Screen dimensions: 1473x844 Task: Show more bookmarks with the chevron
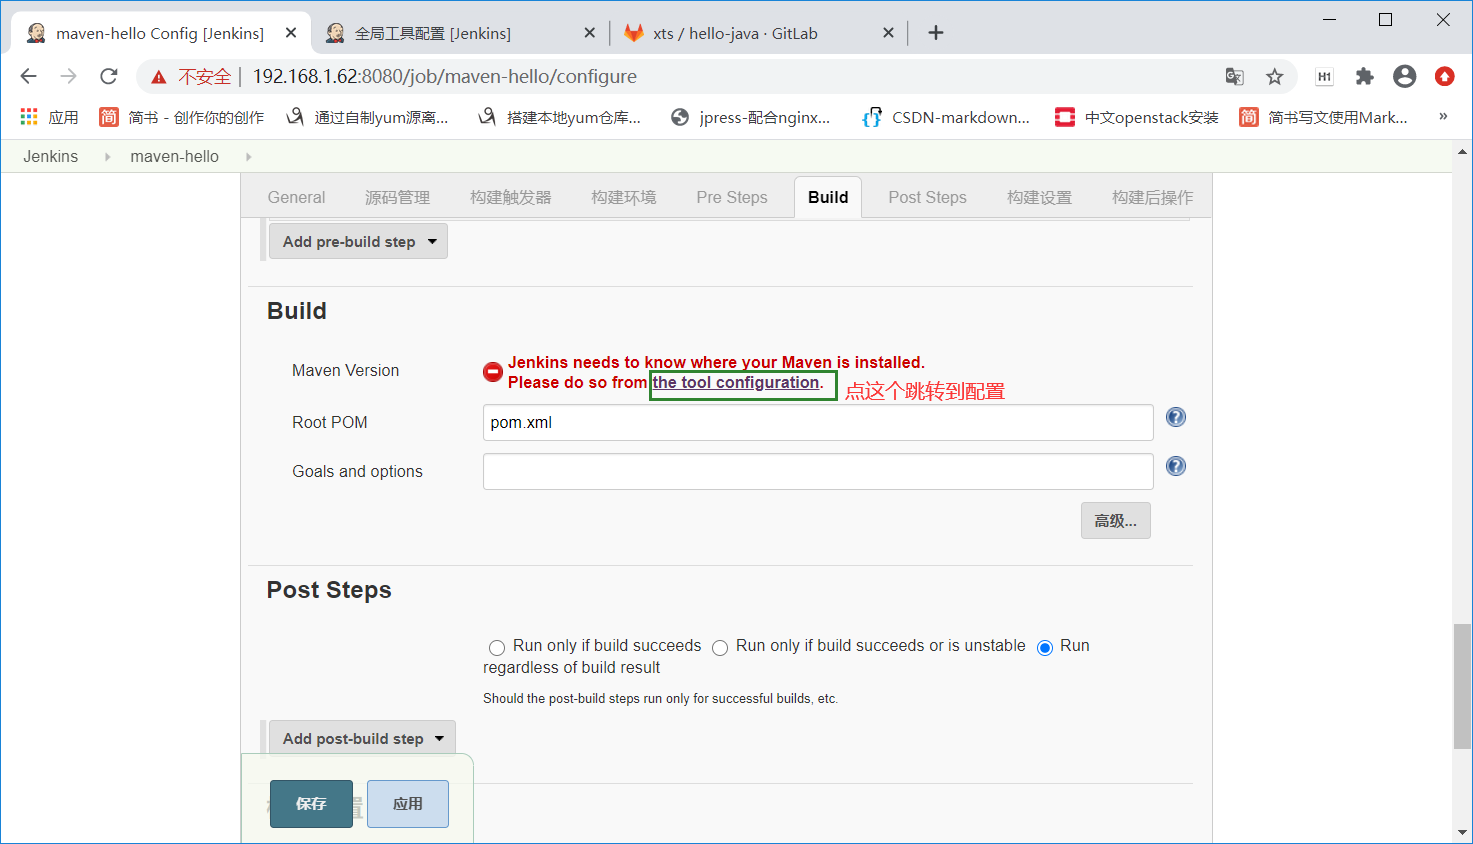(x=1443, y=117)
